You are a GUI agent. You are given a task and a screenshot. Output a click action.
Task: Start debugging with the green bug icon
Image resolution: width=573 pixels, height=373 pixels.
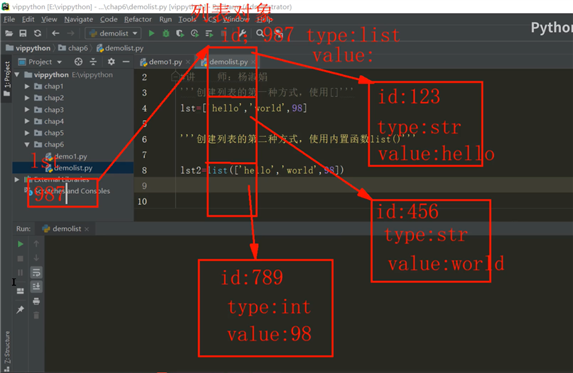(x=166, y=34)
